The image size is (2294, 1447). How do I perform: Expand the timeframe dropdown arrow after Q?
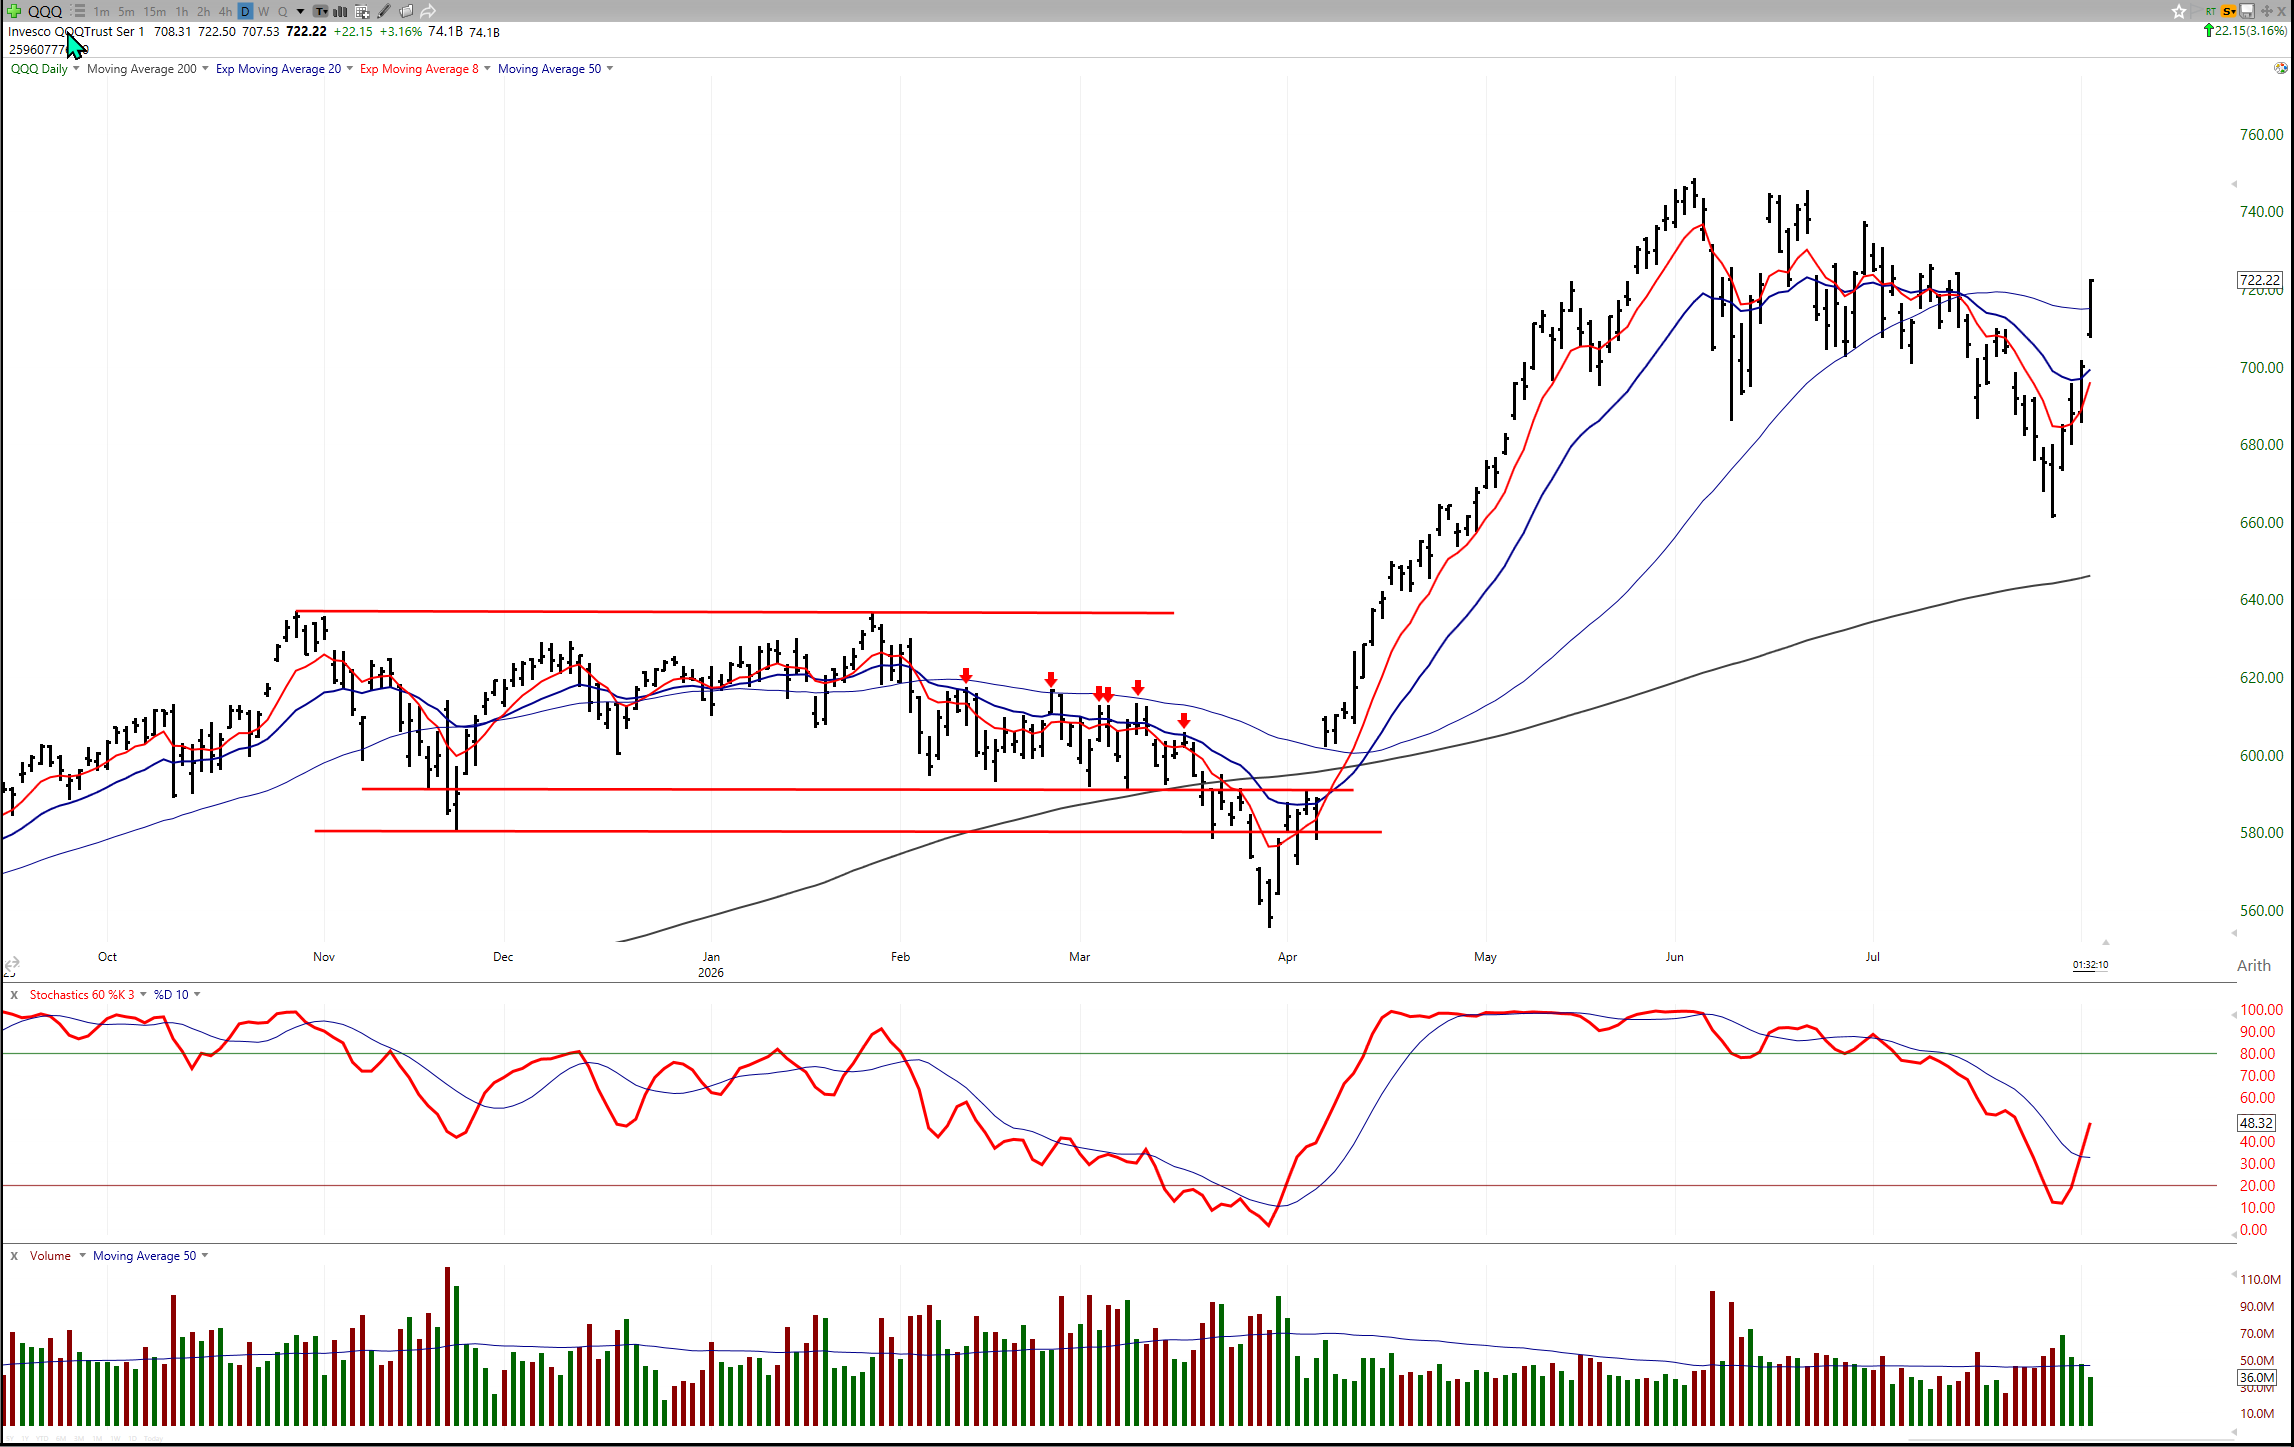[300, 11]
